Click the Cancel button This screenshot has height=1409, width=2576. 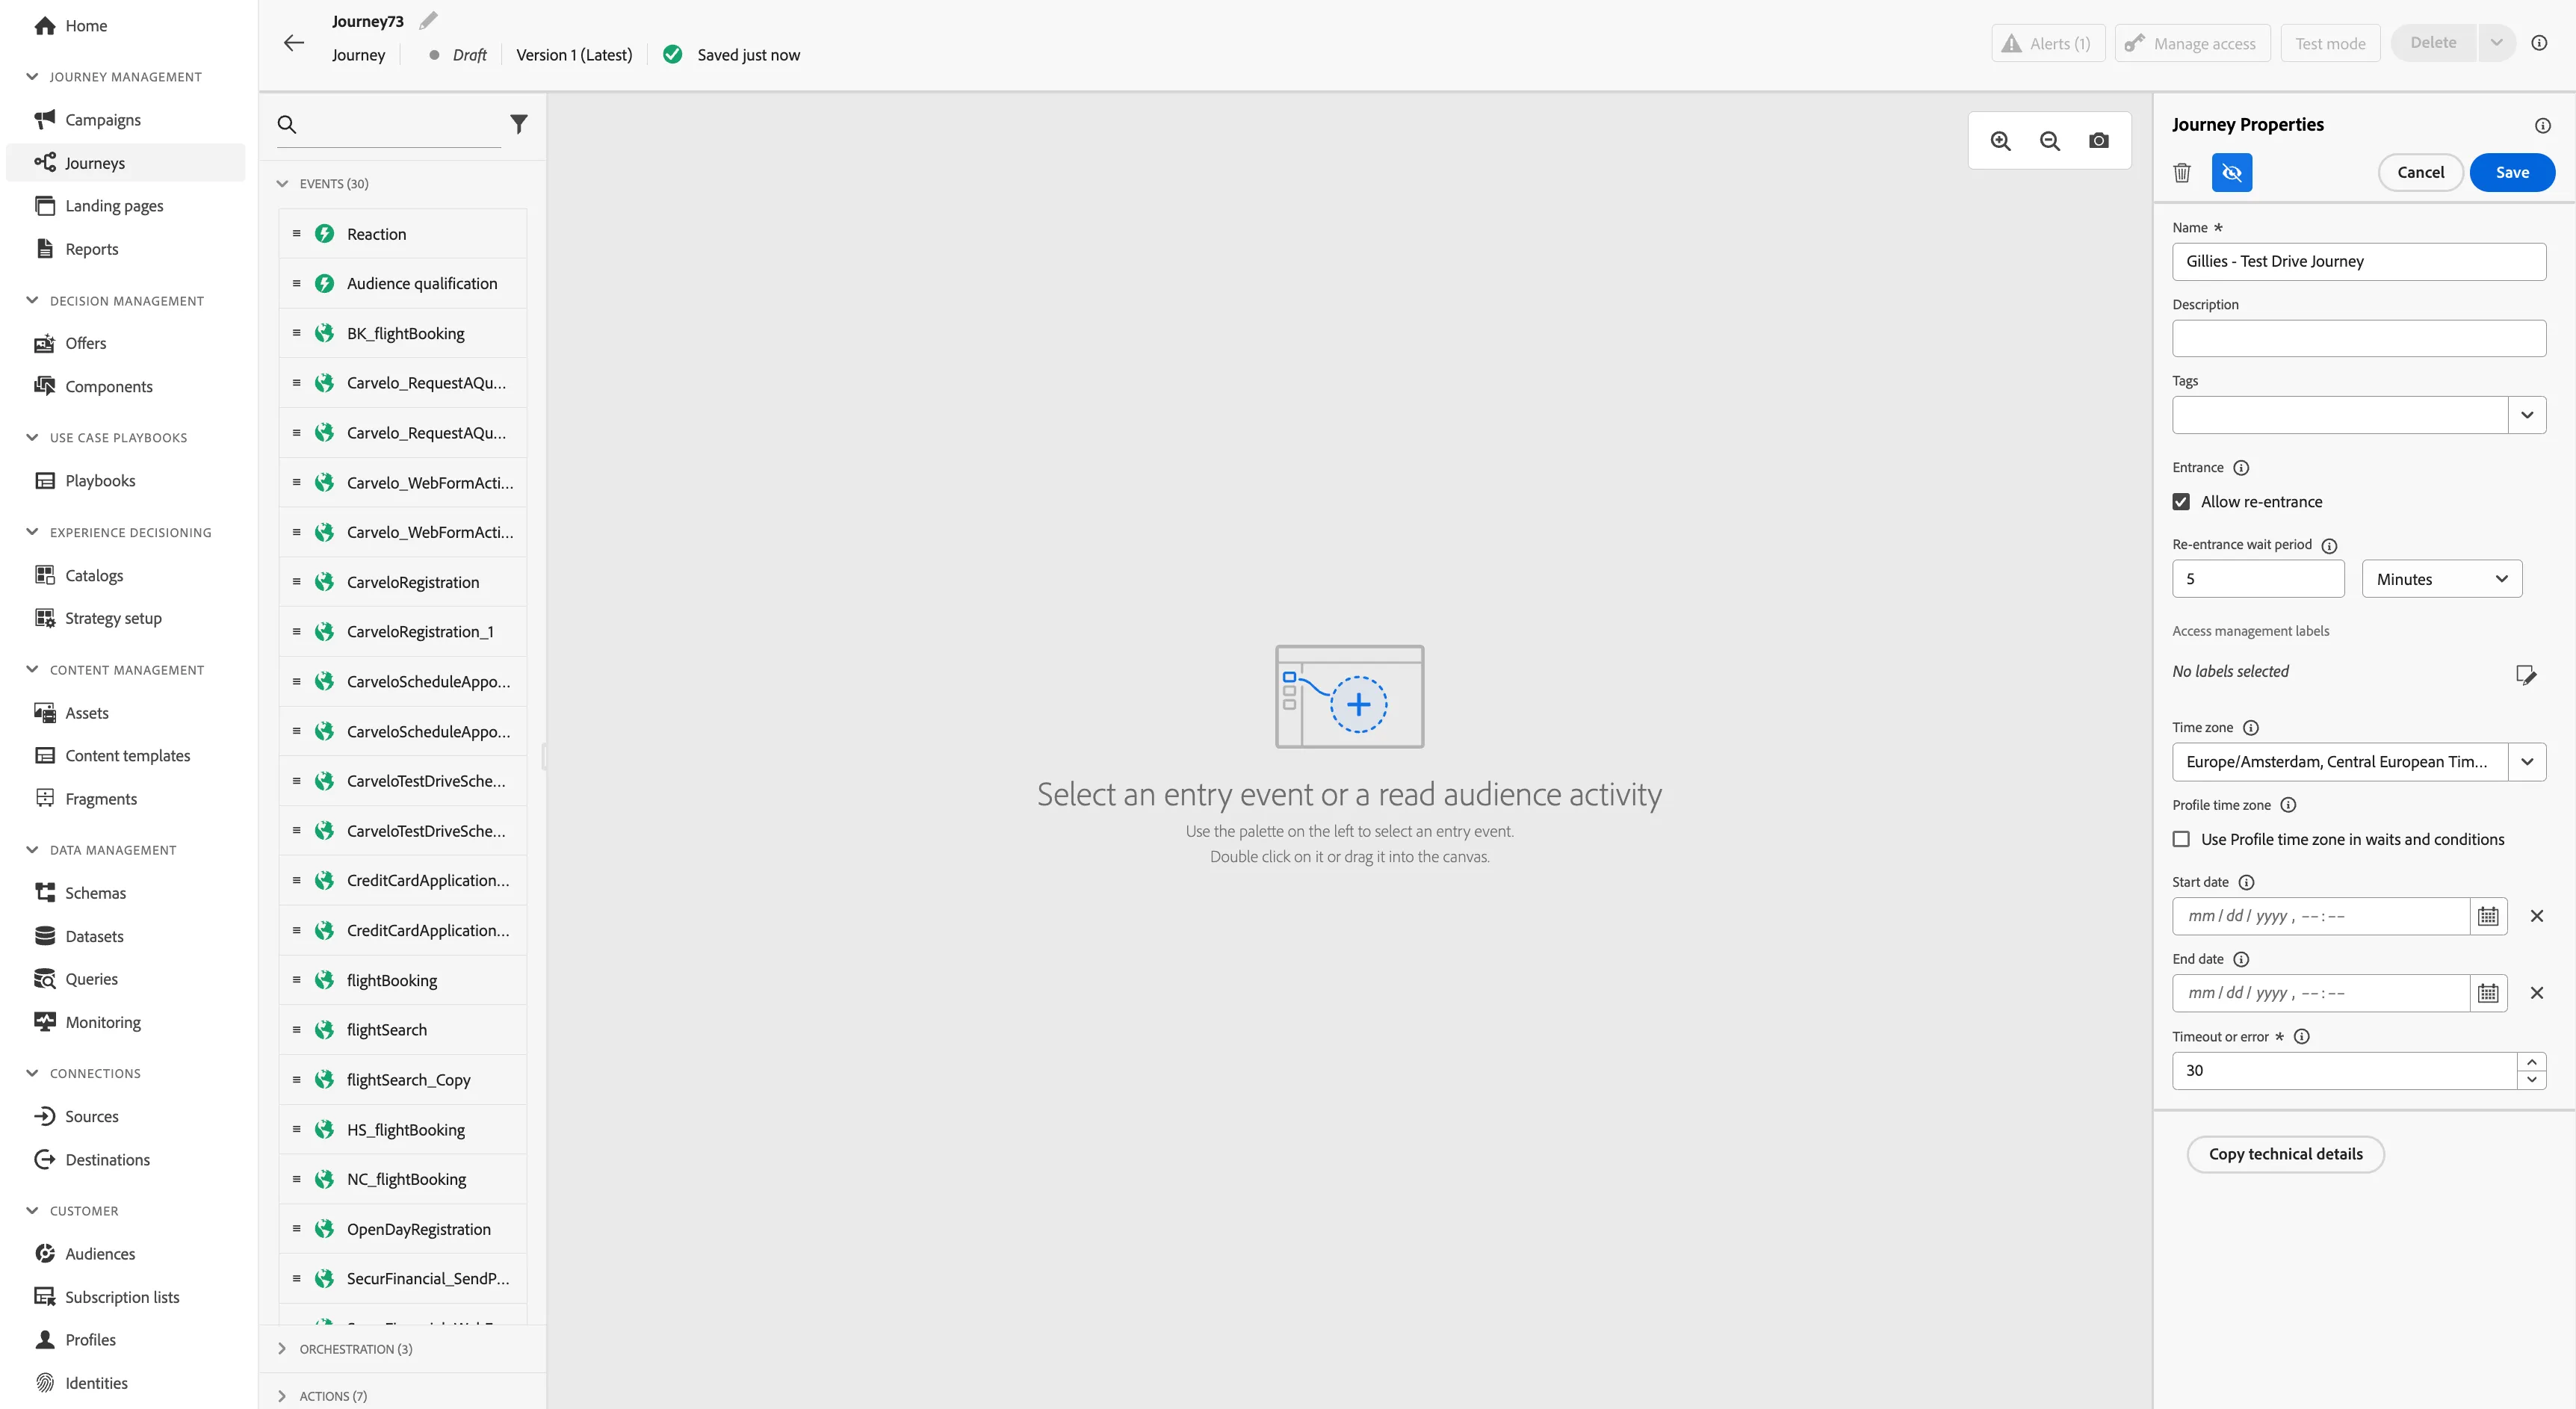point(2420,173)
